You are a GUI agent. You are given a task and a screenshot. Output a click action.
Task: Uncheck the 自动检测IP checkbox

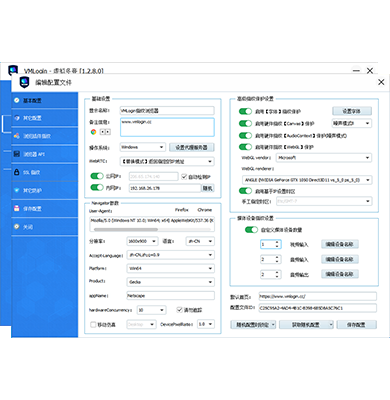[x=184, y=176]
